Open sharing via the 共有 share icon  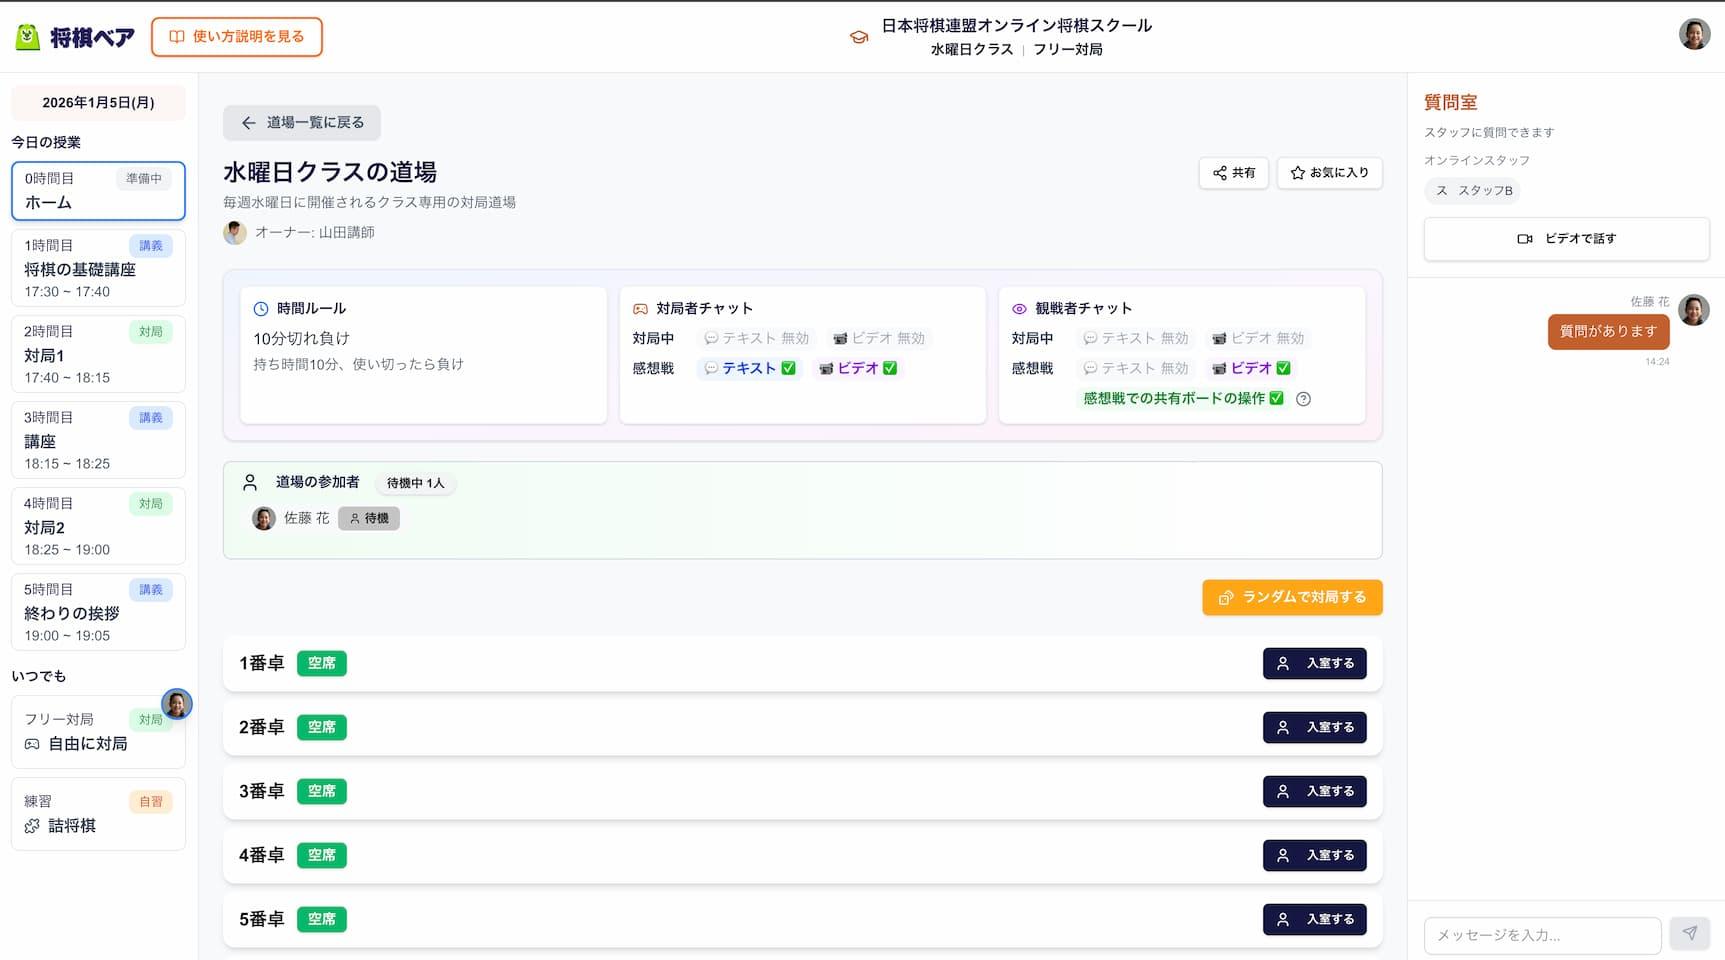coord(1221,173)
